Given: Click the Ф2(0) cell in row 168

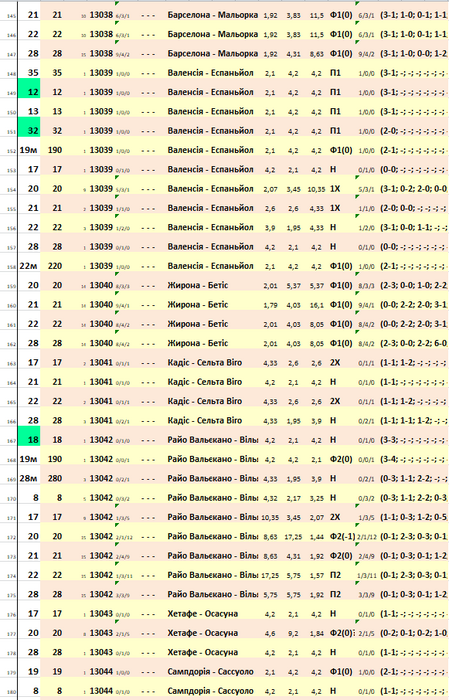Looking at the screenshot, I should (341, 459).
